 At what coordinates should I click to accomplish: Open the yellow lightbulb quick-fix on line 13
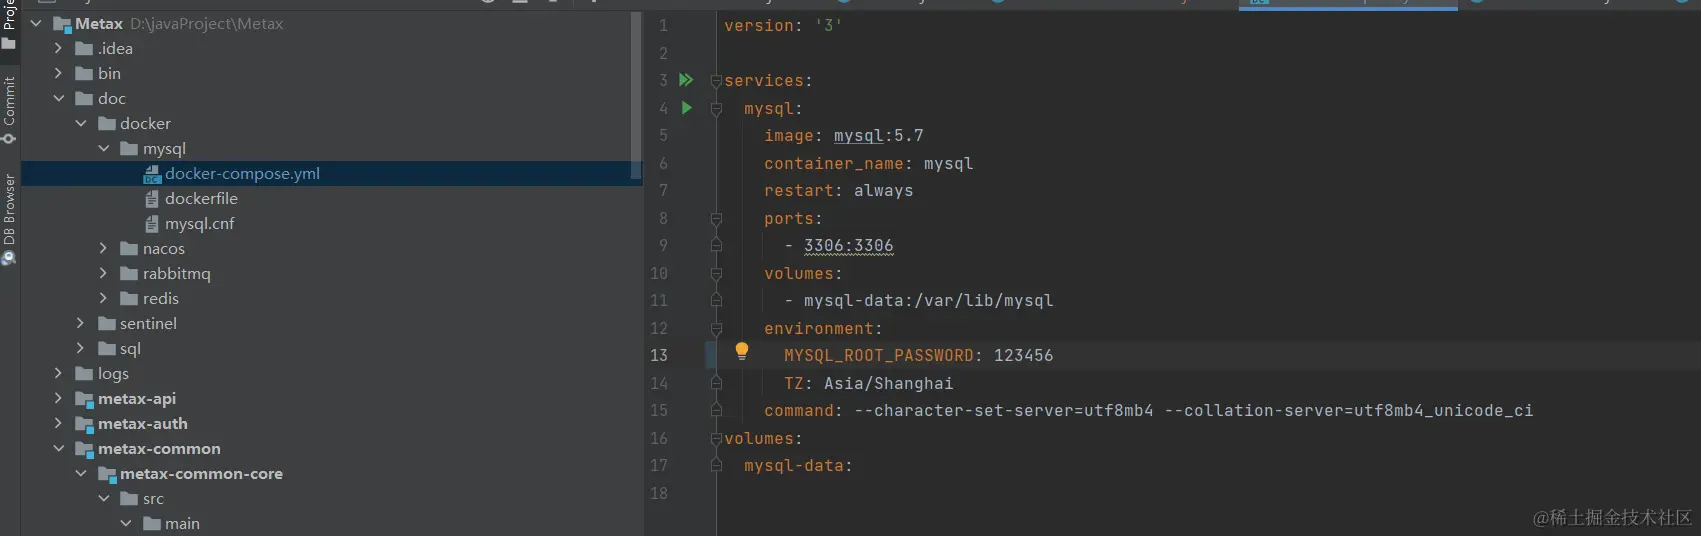[741, 351]
